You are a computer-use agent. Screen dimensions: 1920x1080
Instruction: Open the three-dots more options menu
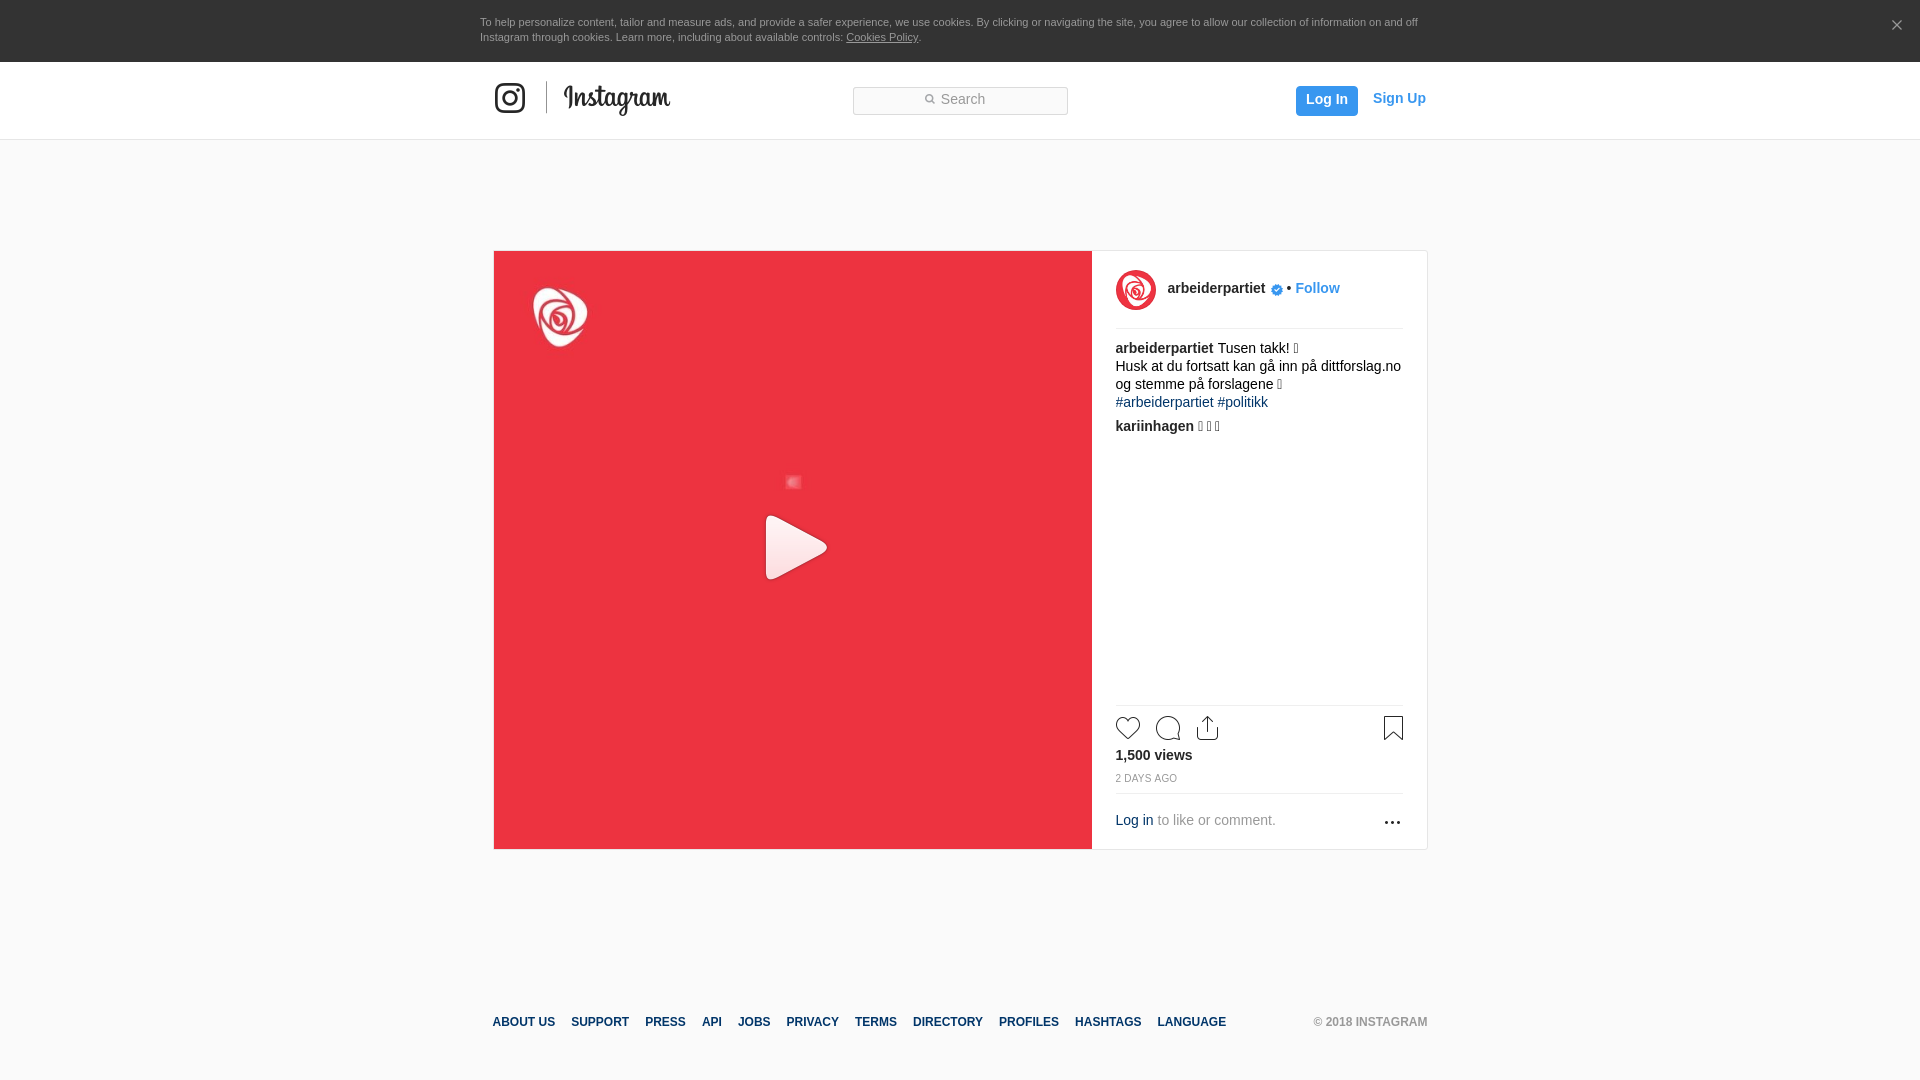click(1392, 822)
